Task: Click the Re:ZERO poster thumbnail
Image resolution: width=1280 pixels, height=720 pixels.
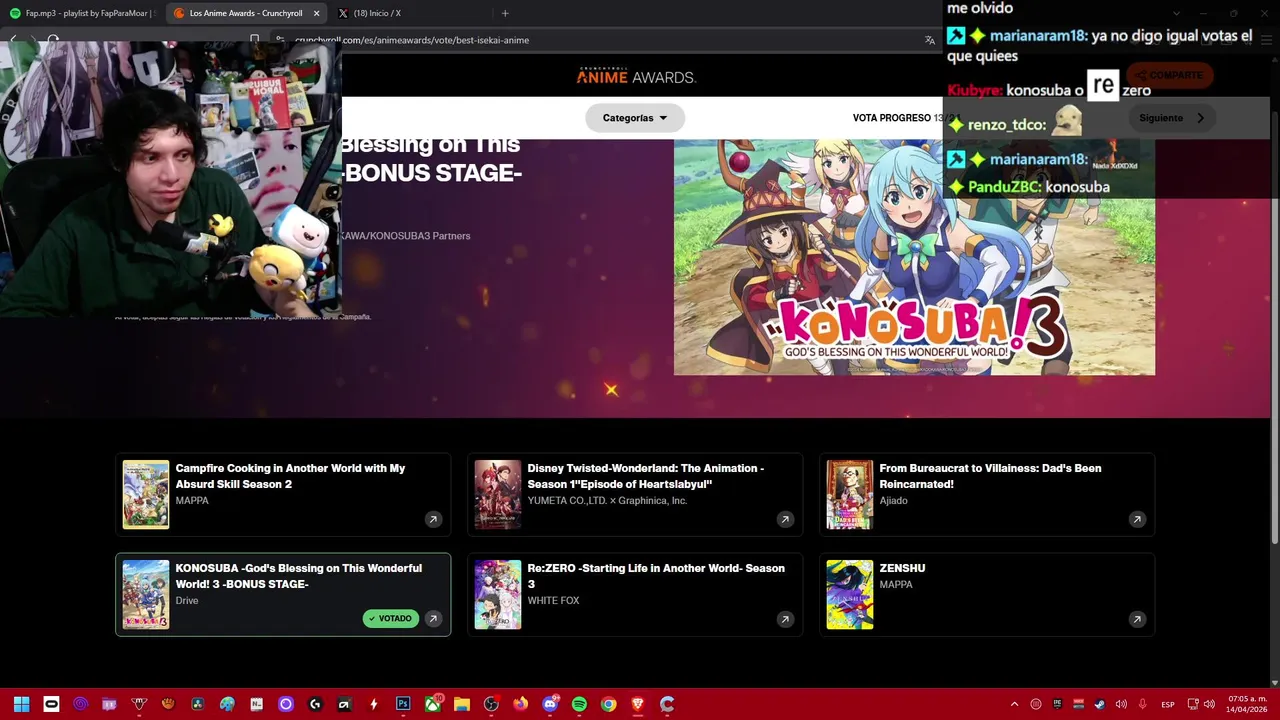Action: [x=498, y=594]
